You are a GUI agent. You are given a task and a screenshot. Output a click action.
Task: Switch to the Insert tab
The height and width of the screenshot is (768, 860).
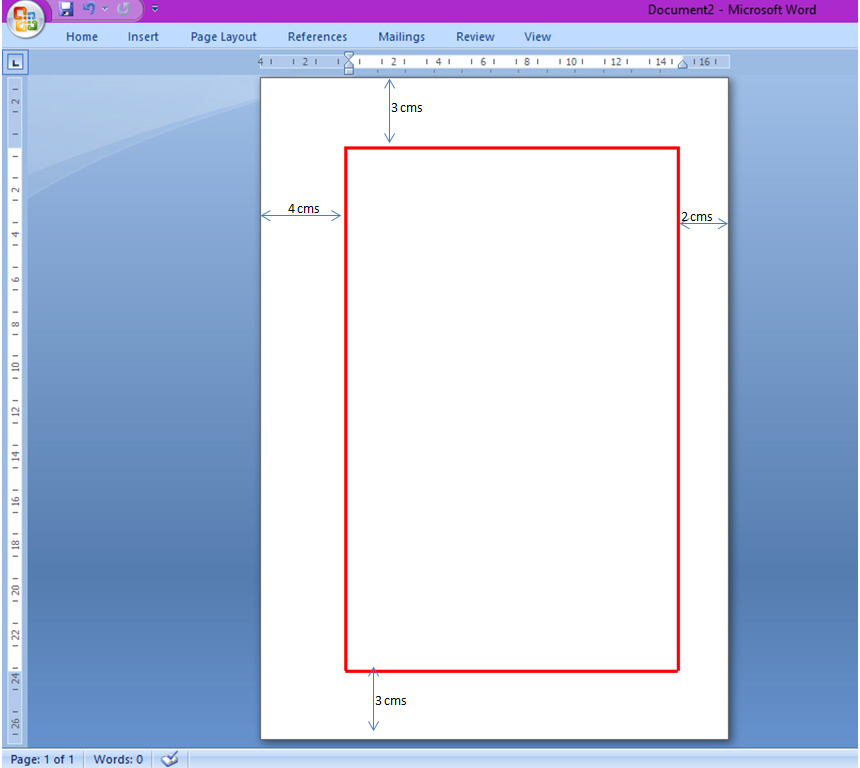click(x=142, y=36)
